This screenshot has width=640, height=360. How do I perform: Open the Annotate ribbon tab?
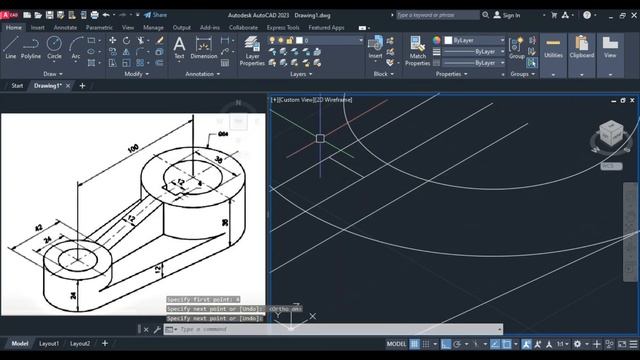pos(65,27)
